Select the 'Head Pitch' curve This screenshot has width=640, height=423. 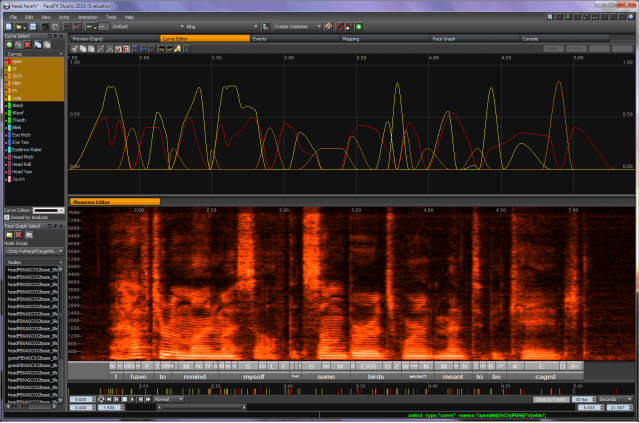tap(34, 157)
